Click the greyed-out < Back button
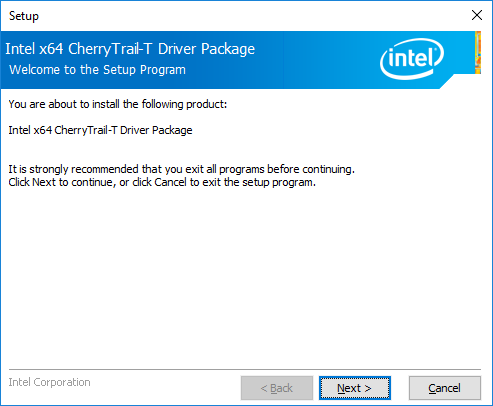The width and height of the screenshot is (493, 406). pos(277,388)
